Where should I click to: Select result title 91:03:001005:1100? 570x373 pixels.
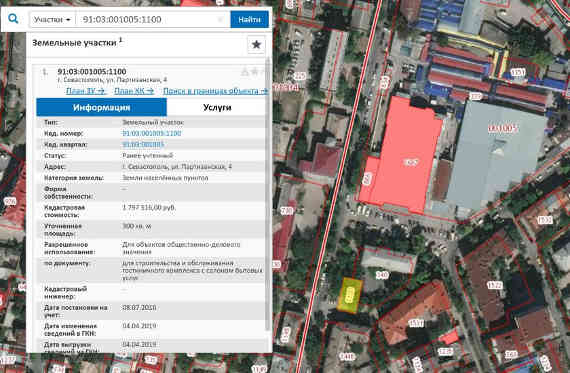tap(92, 71)
